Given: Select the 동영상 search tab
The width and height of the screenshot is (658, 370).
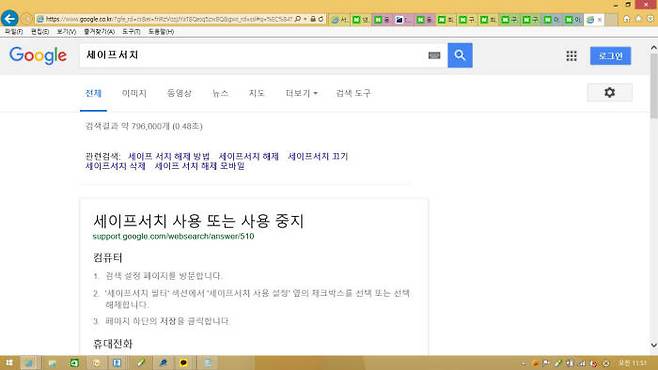Looking at the screenshot, I should point(179,93).
